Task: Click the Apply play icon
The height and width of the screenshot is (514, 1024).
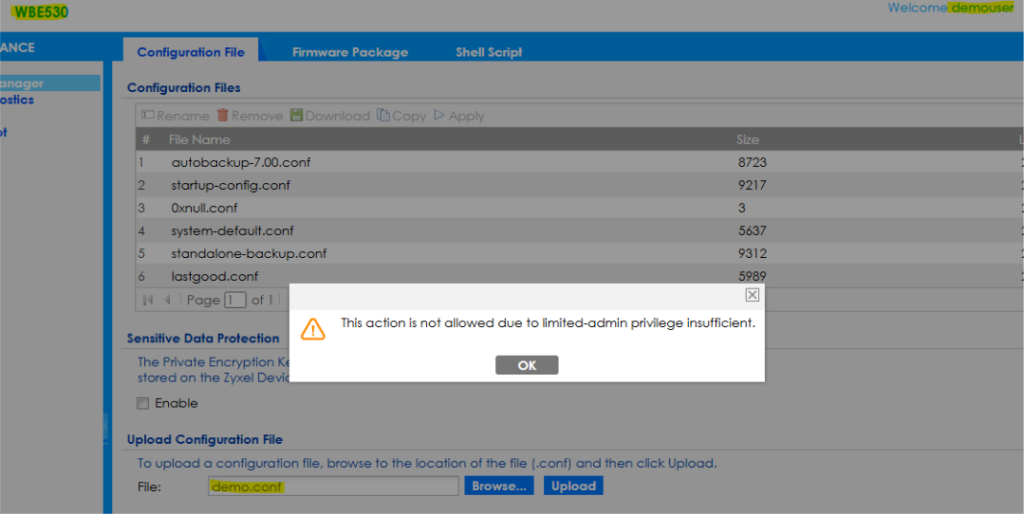Action: (x=439, y=116)
